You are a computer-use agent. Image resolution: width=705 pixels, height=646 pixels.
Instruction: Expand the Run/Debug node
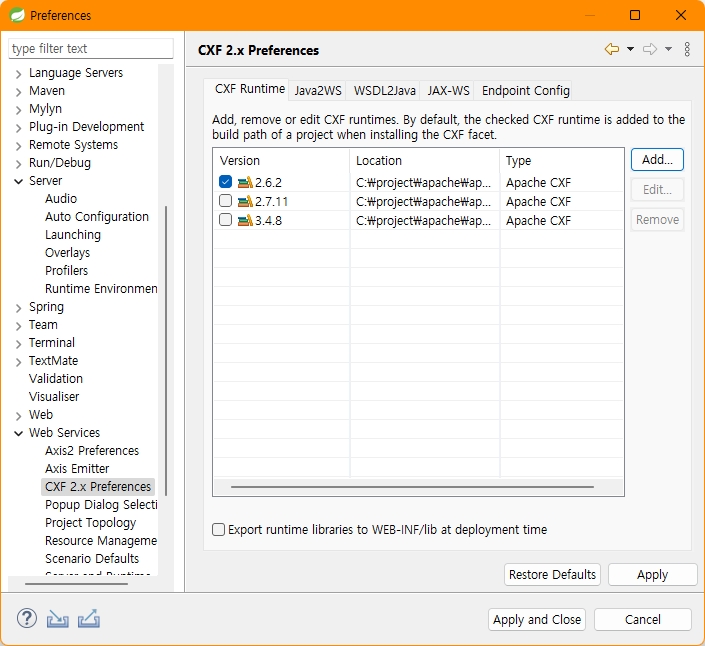[18, 164]
